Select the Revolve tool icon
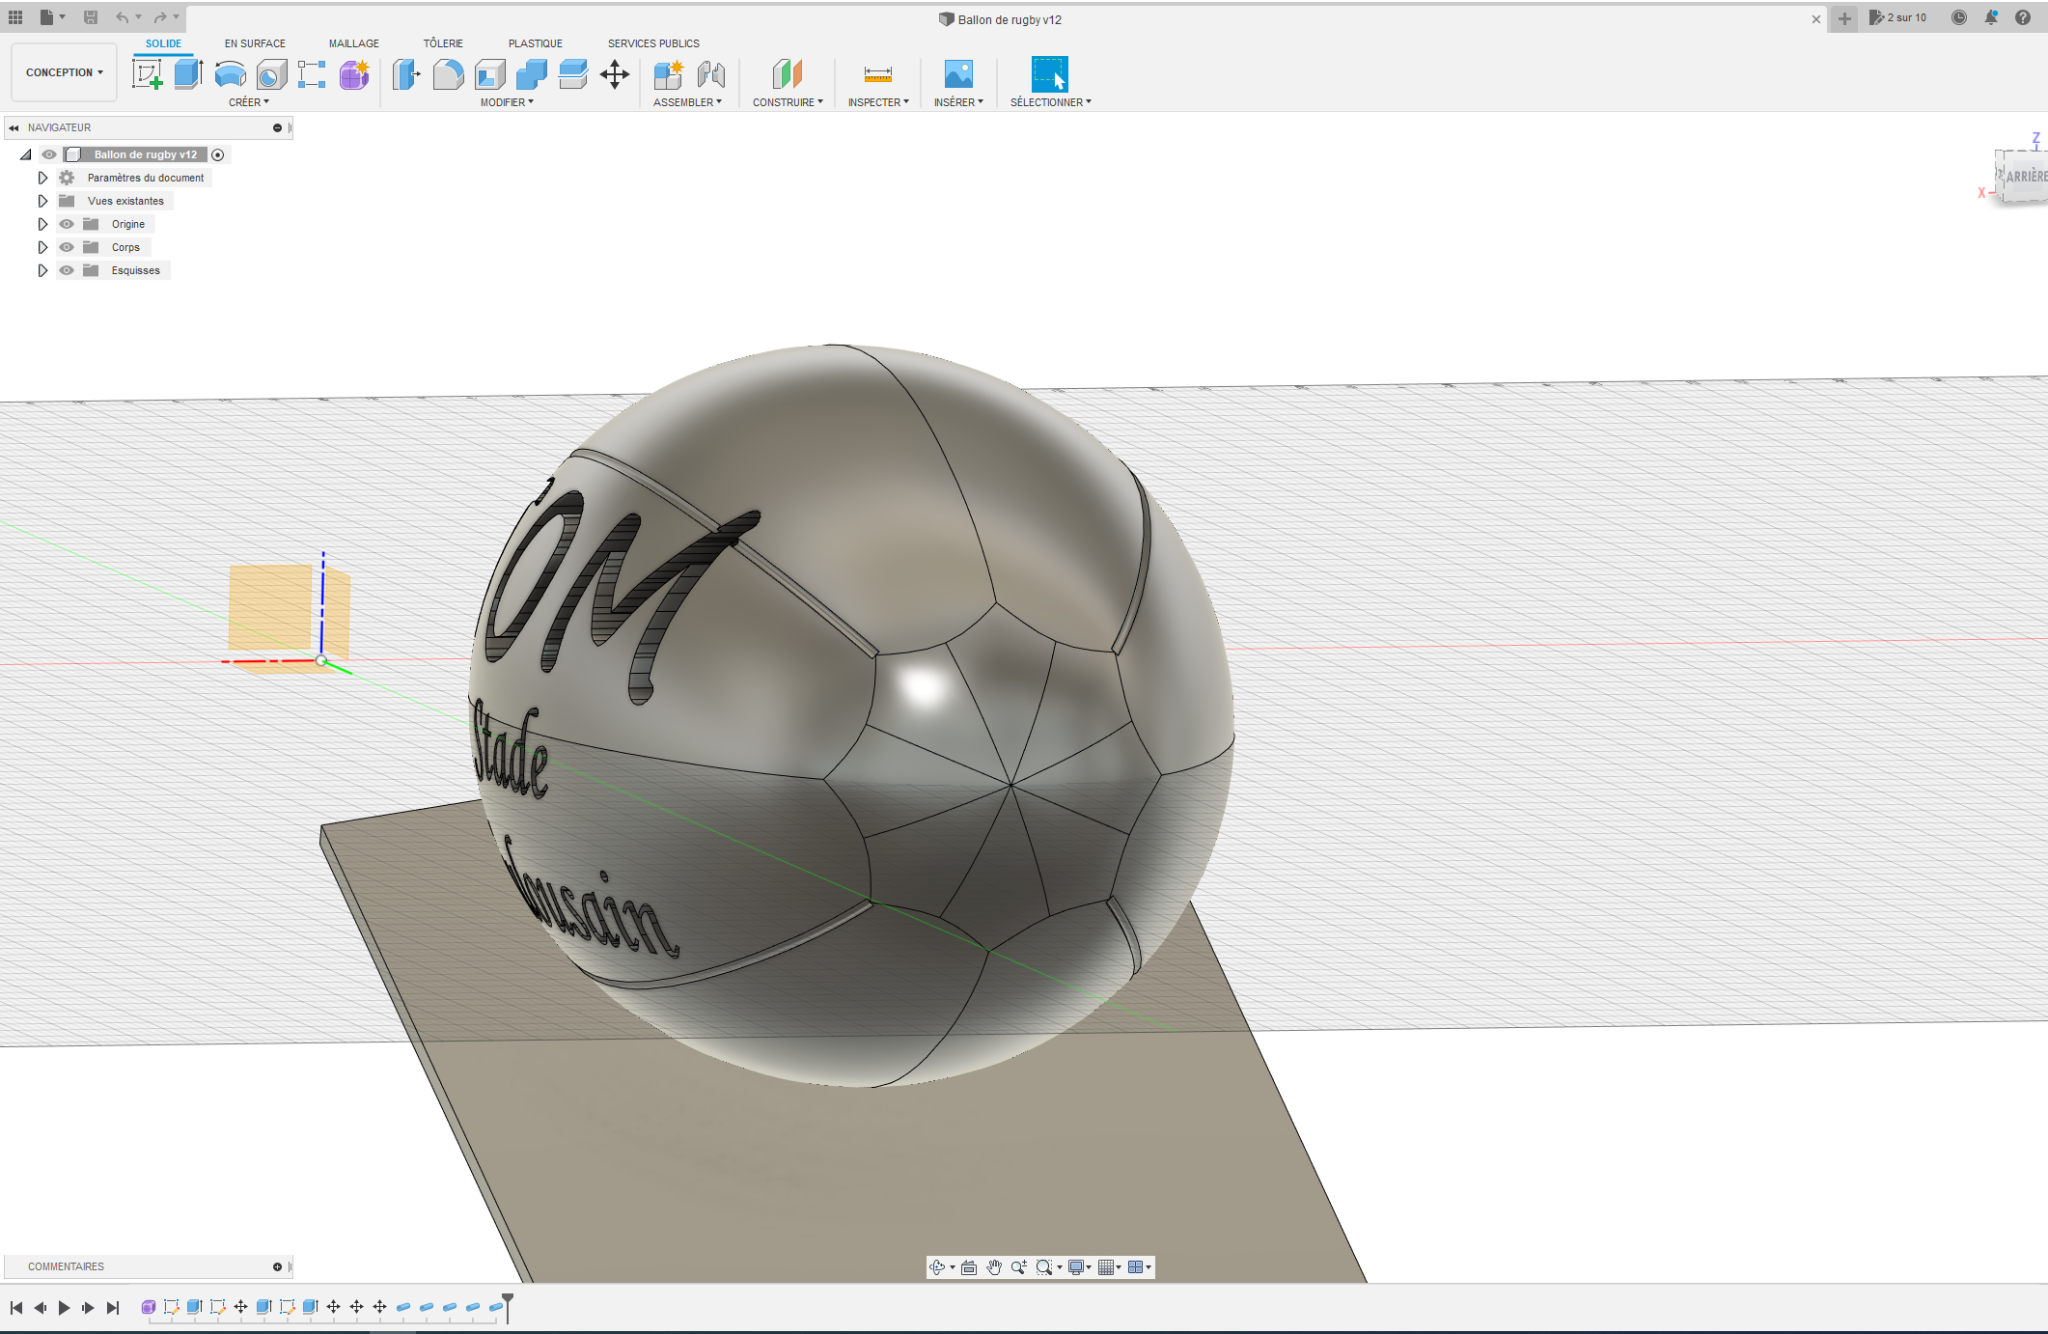Viewport: 2048px width, 1334px height. coord(230,74)
